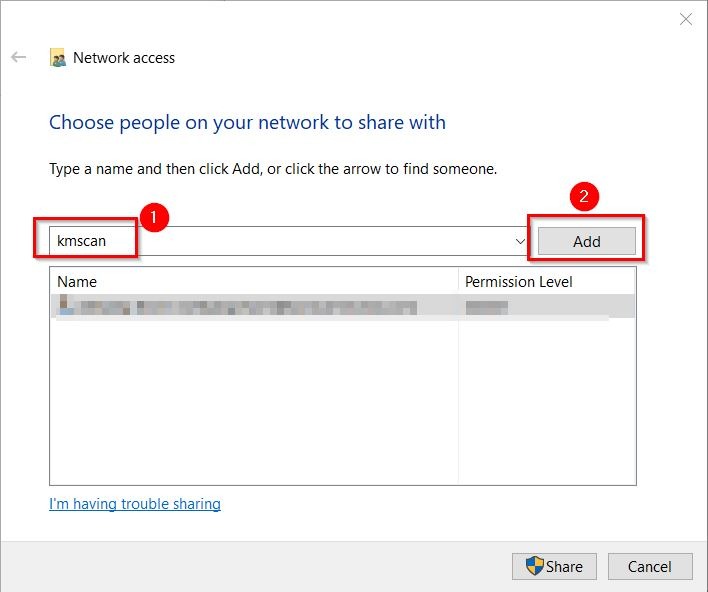708x592 pixels.
Task: Open the blurred permission level of first user
Action: 487,306
